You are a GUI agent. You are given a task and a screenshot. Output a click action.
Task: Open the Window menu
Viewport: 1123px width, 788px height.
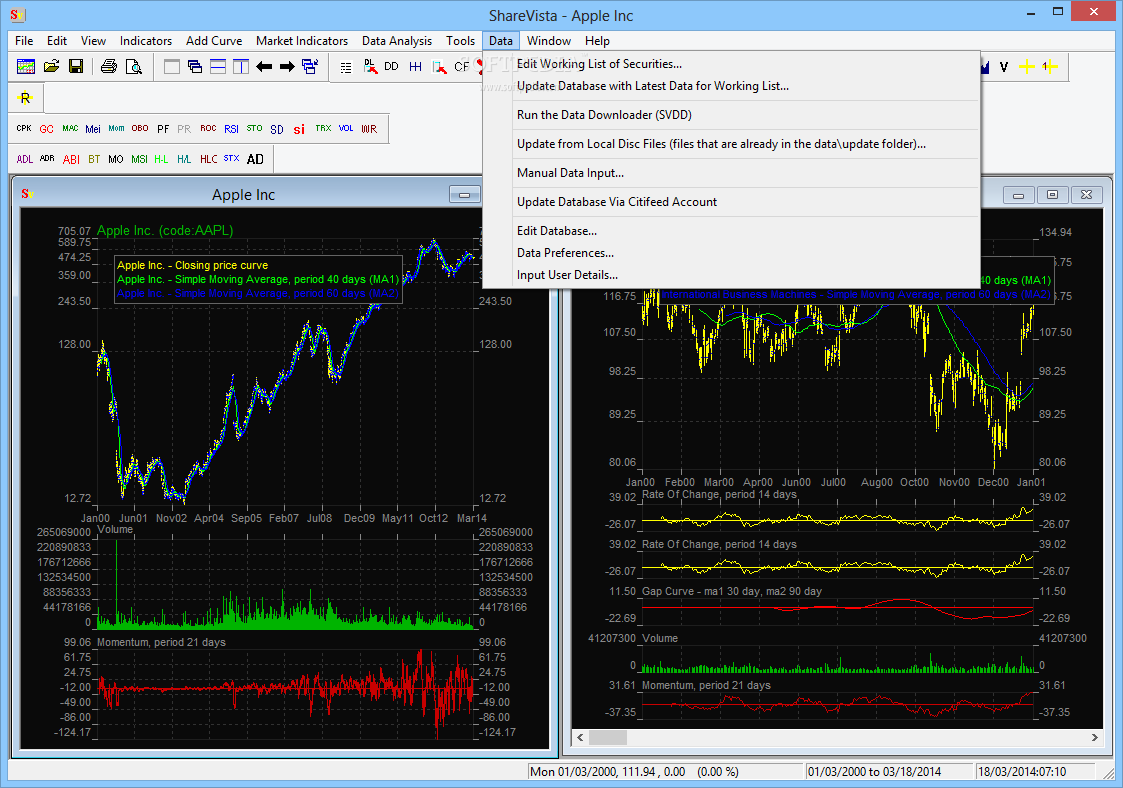pyautogui.click(x=549, y=41)
